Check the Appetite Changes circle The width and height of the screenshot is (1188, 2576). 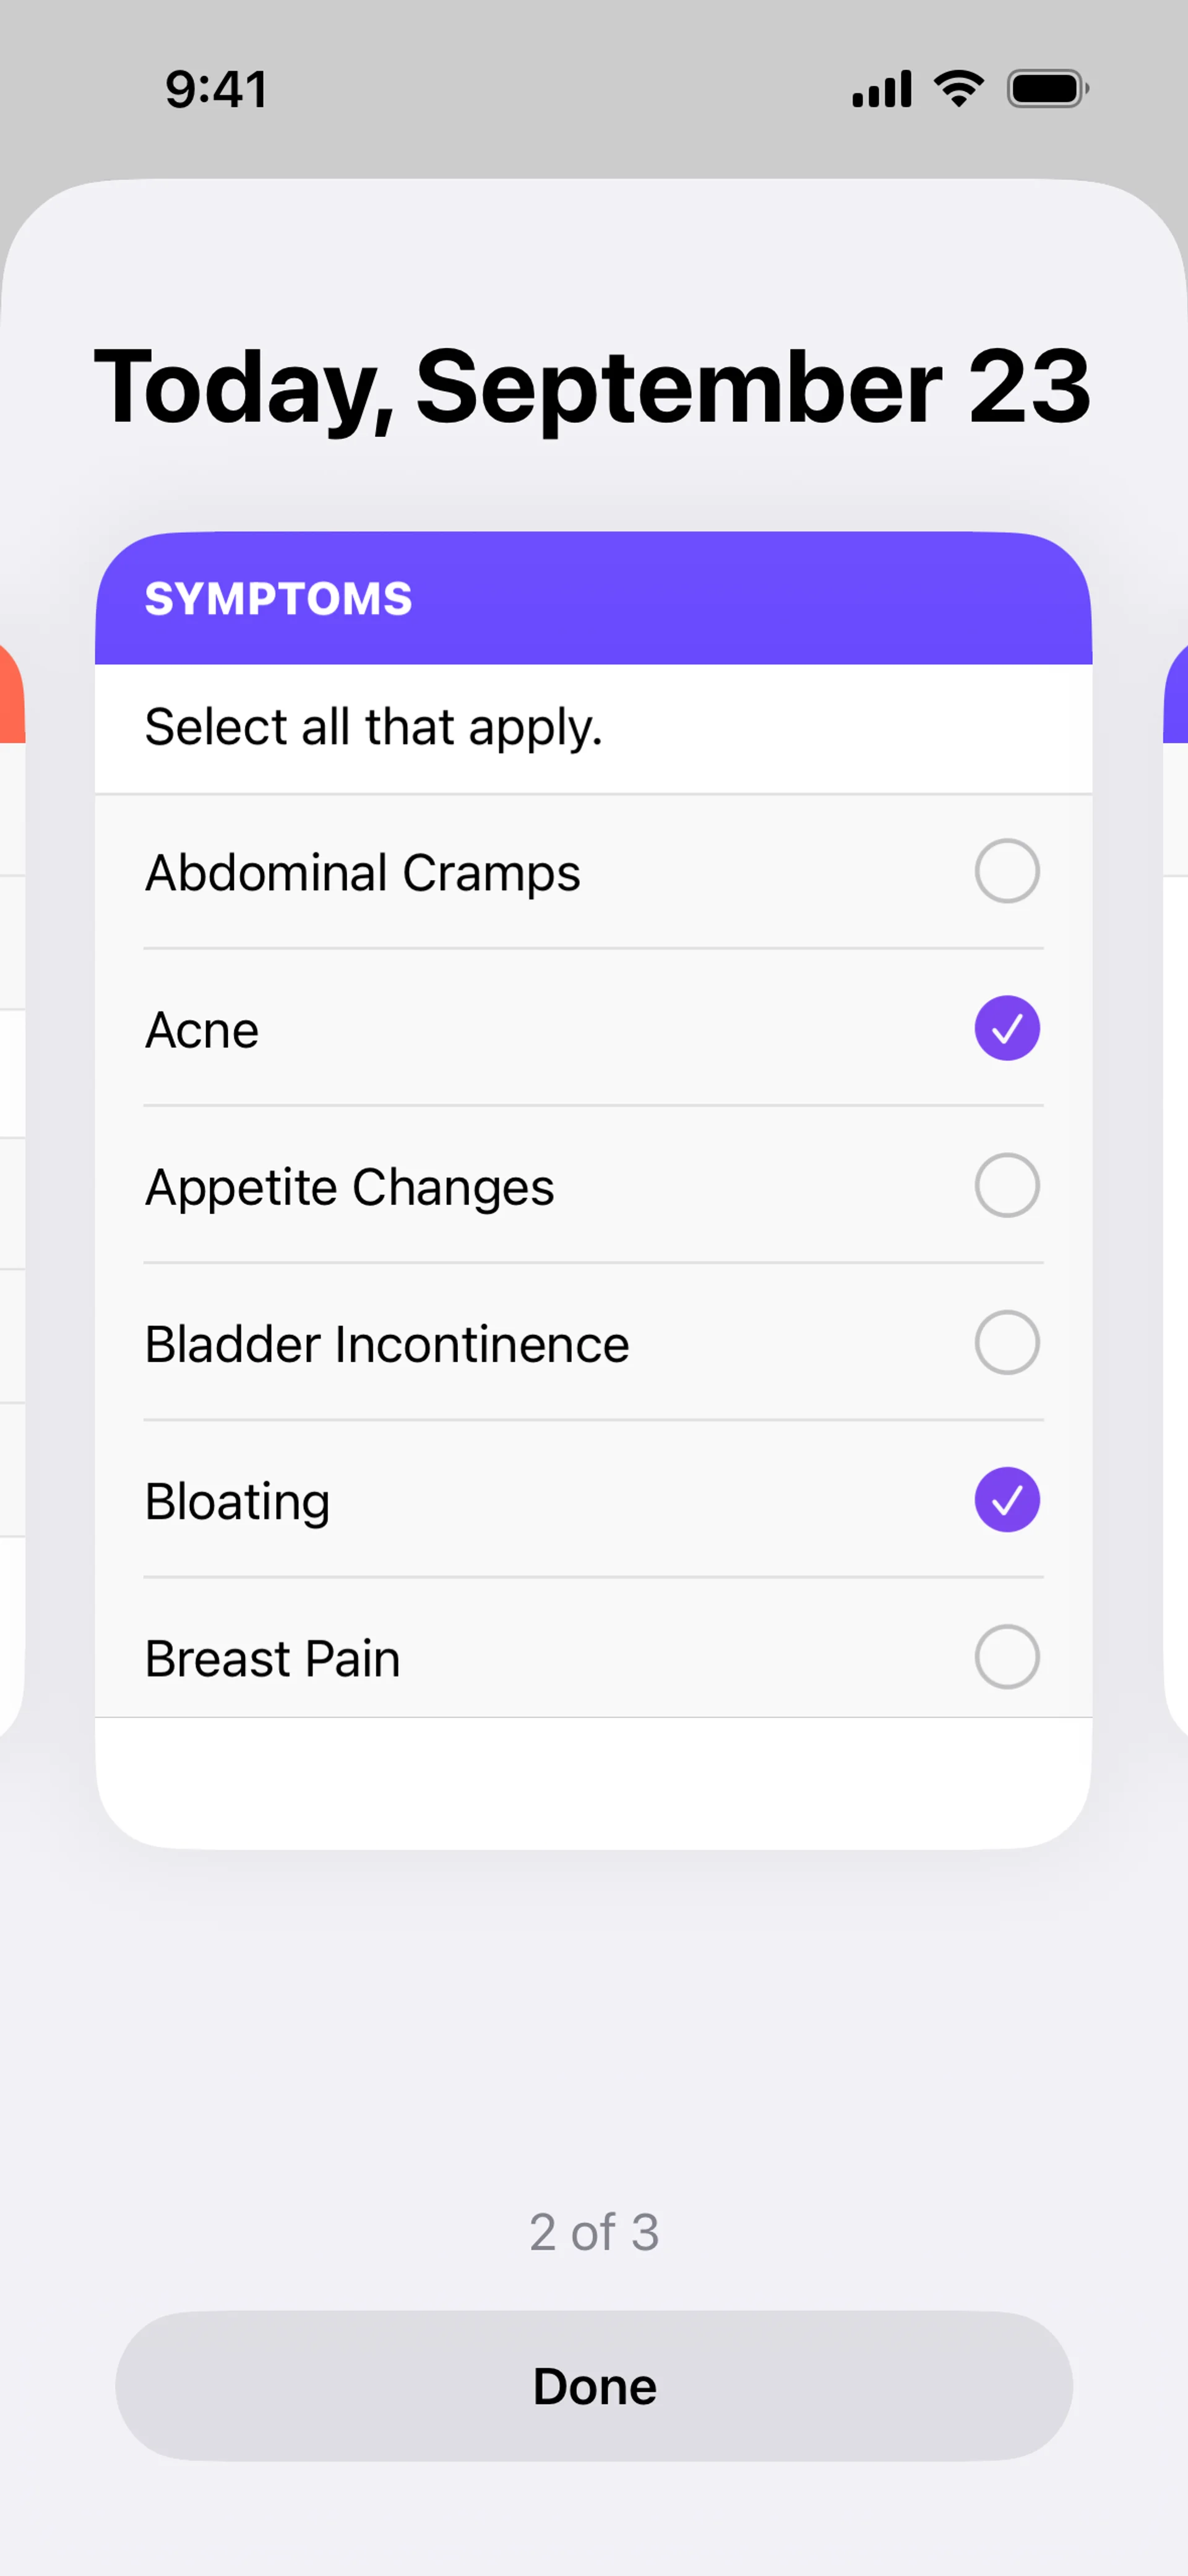(1006, 1185)
